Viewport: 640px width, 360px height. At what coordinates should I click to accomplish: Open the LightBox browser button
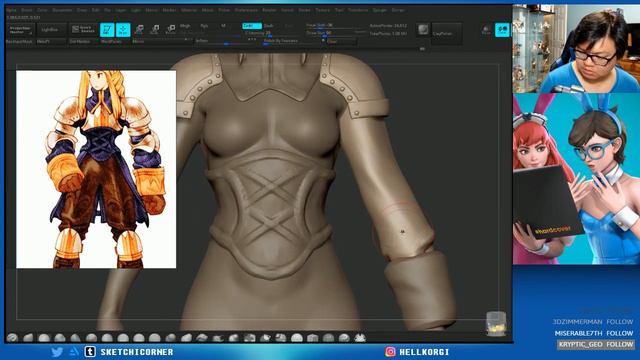[x=50, y=30]
